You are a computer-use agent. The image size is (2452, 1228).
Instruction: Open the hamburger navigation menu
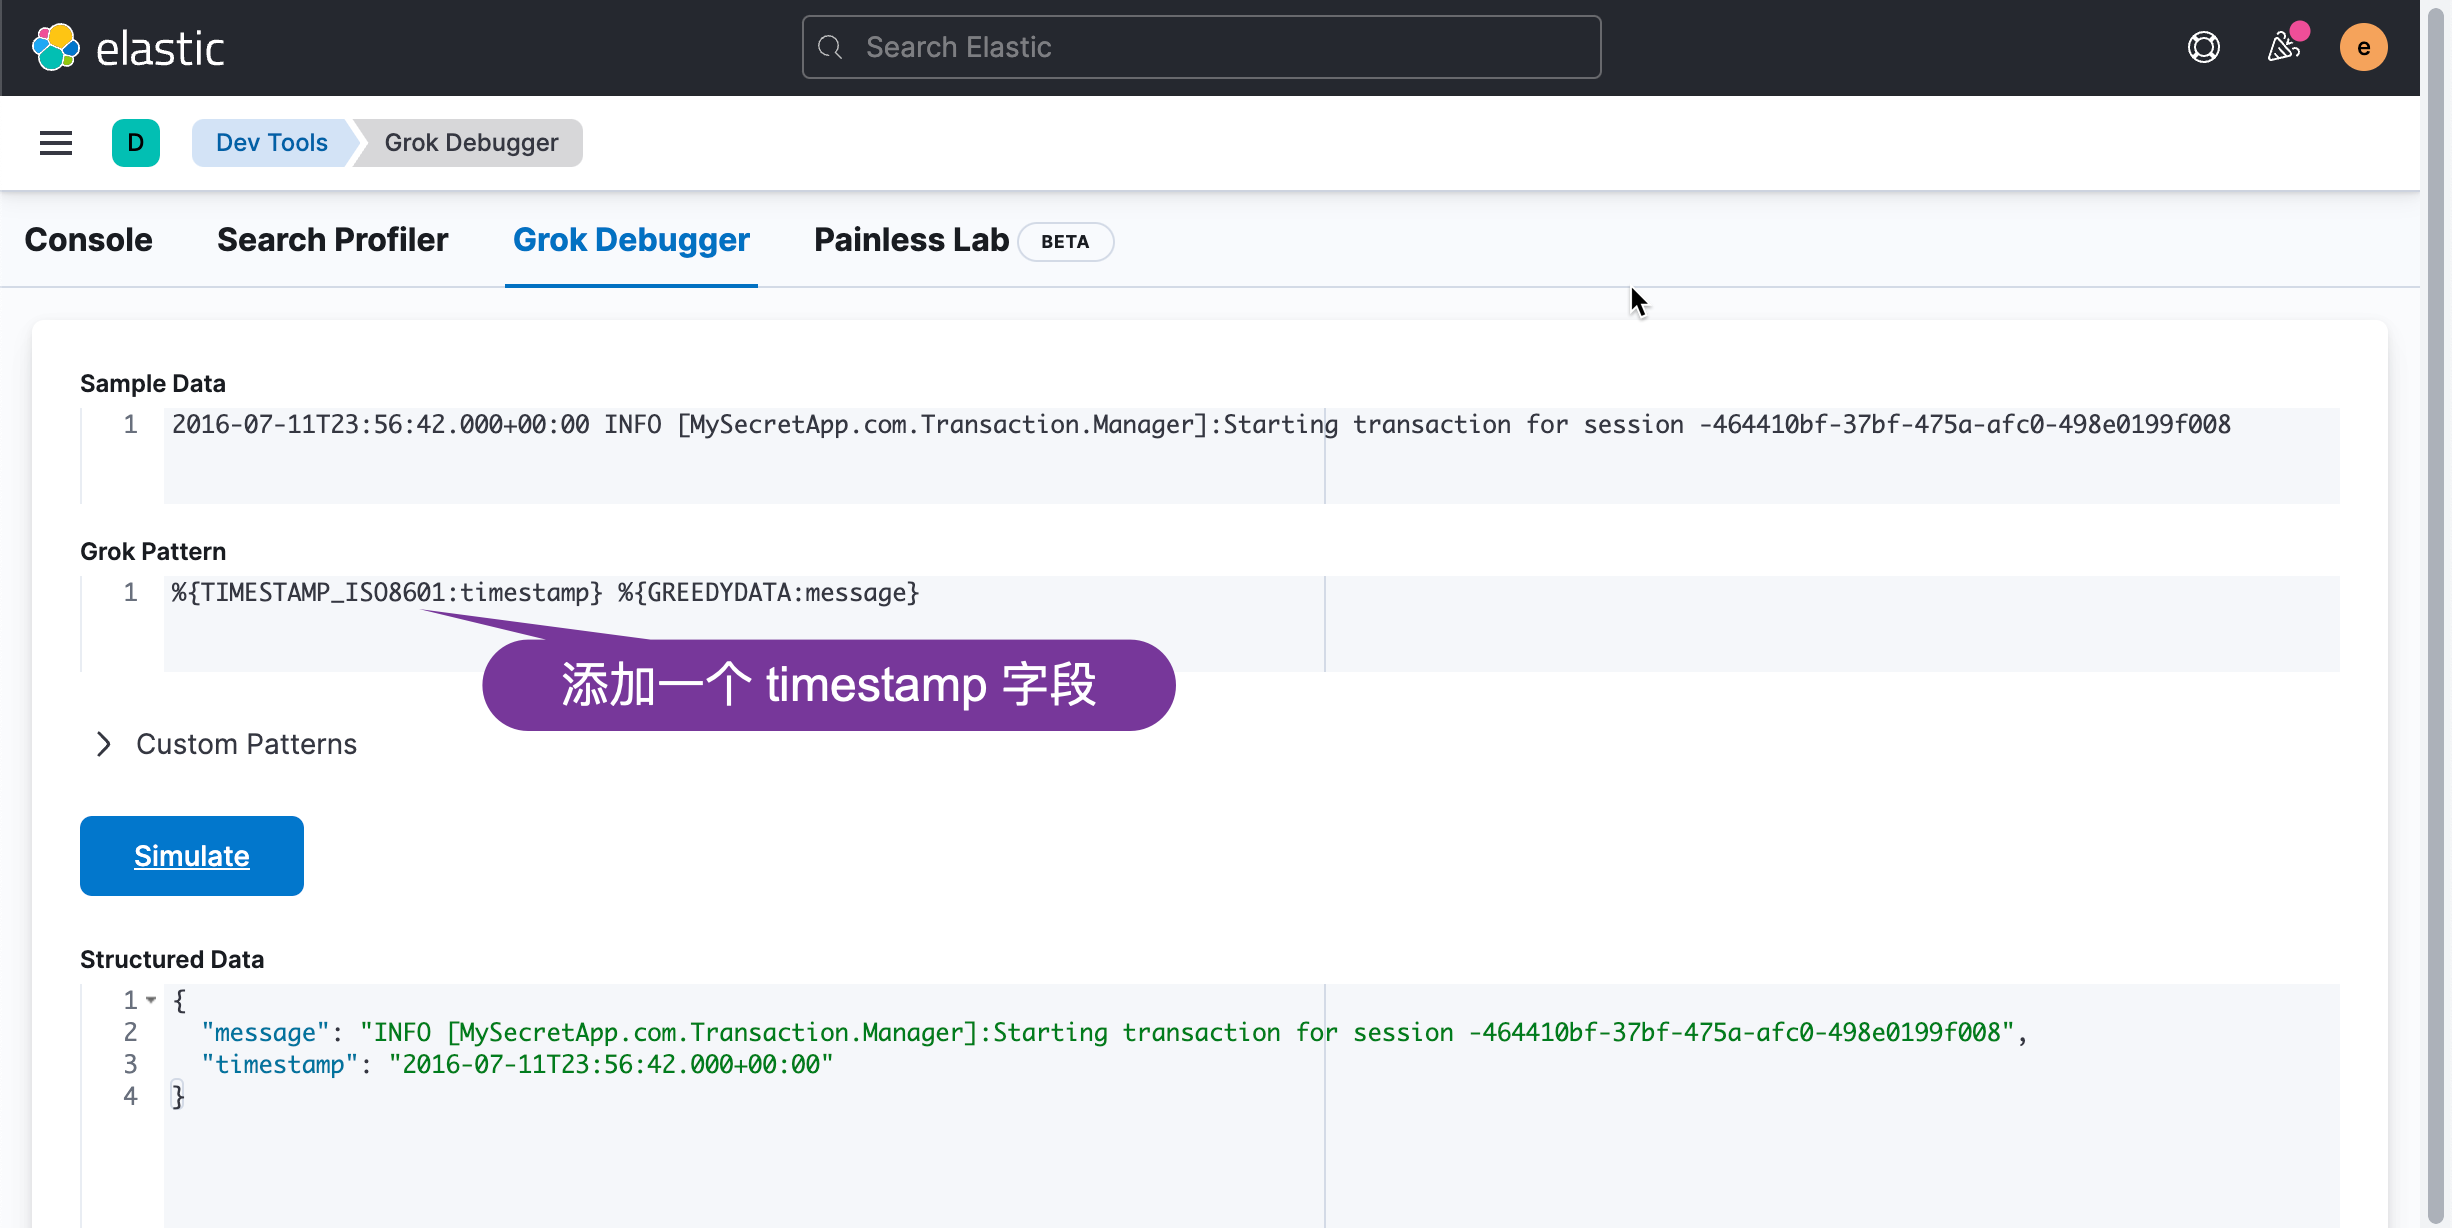tap(55, 143)
